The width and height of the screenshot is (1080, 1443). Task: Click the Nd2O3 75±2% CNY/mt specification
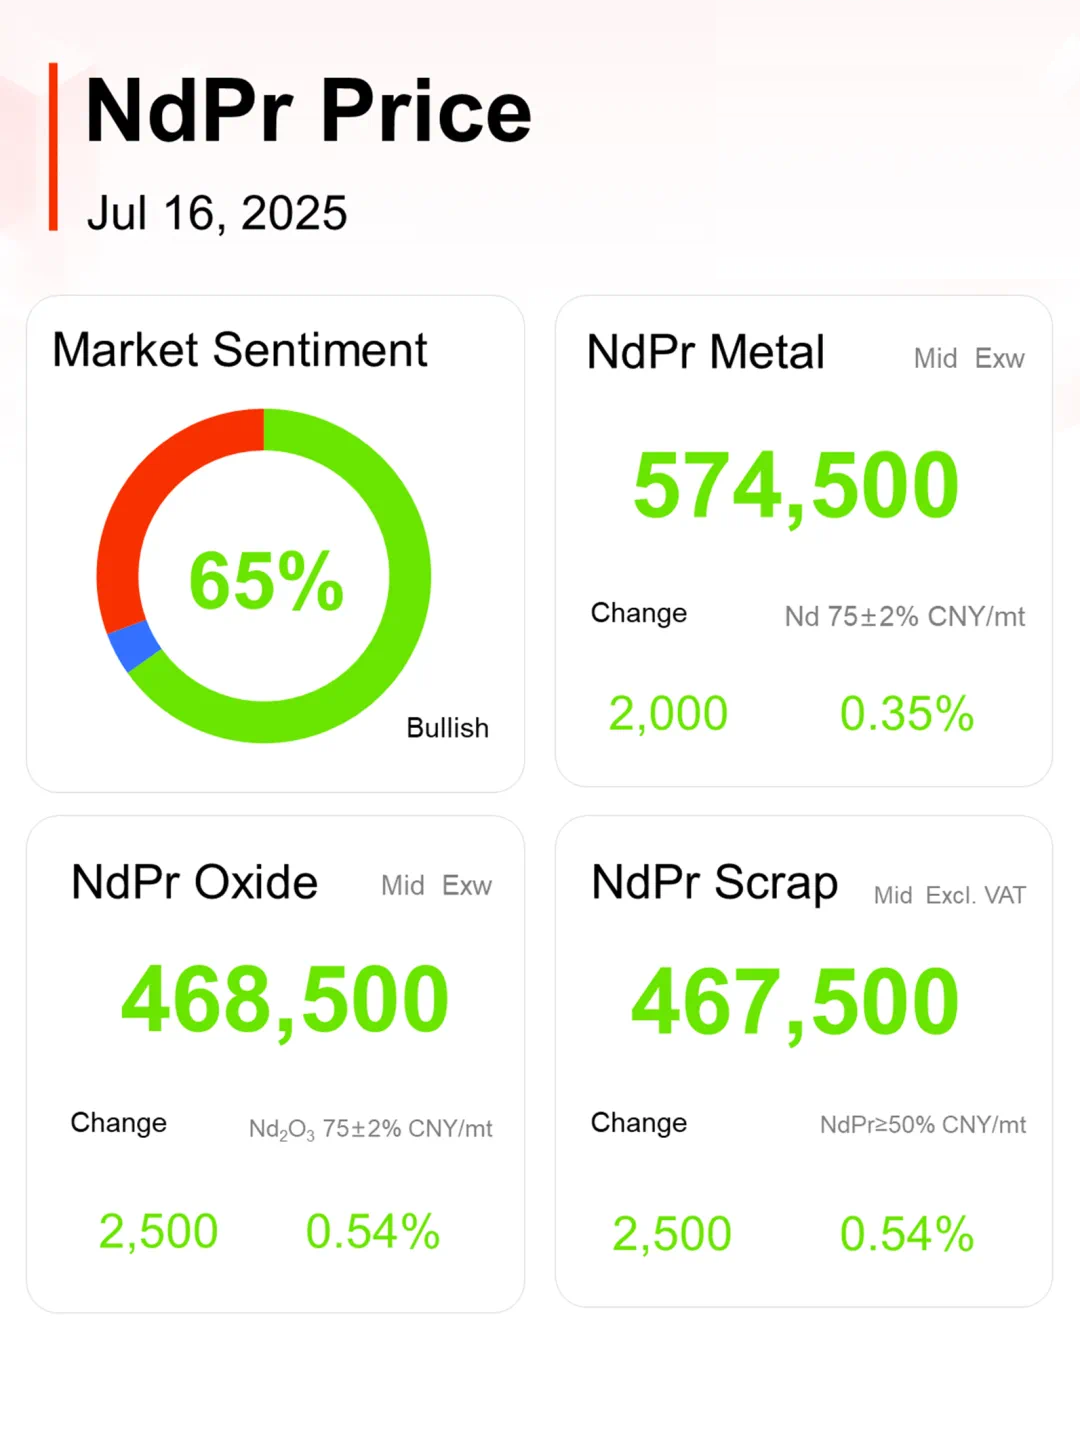pyautogui.click(x=370, y=1129)
